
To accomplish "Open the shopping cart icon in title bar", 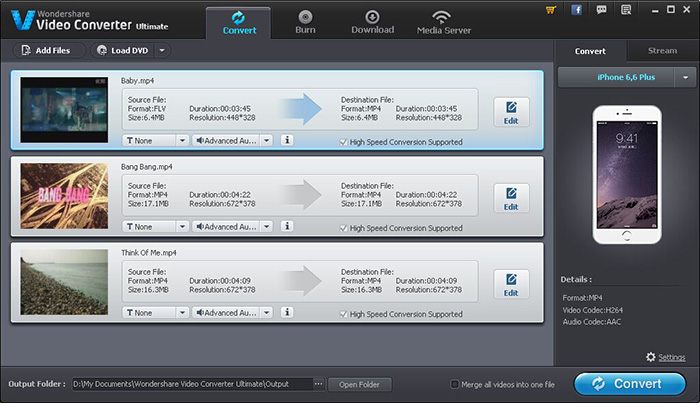I will 551,10.
